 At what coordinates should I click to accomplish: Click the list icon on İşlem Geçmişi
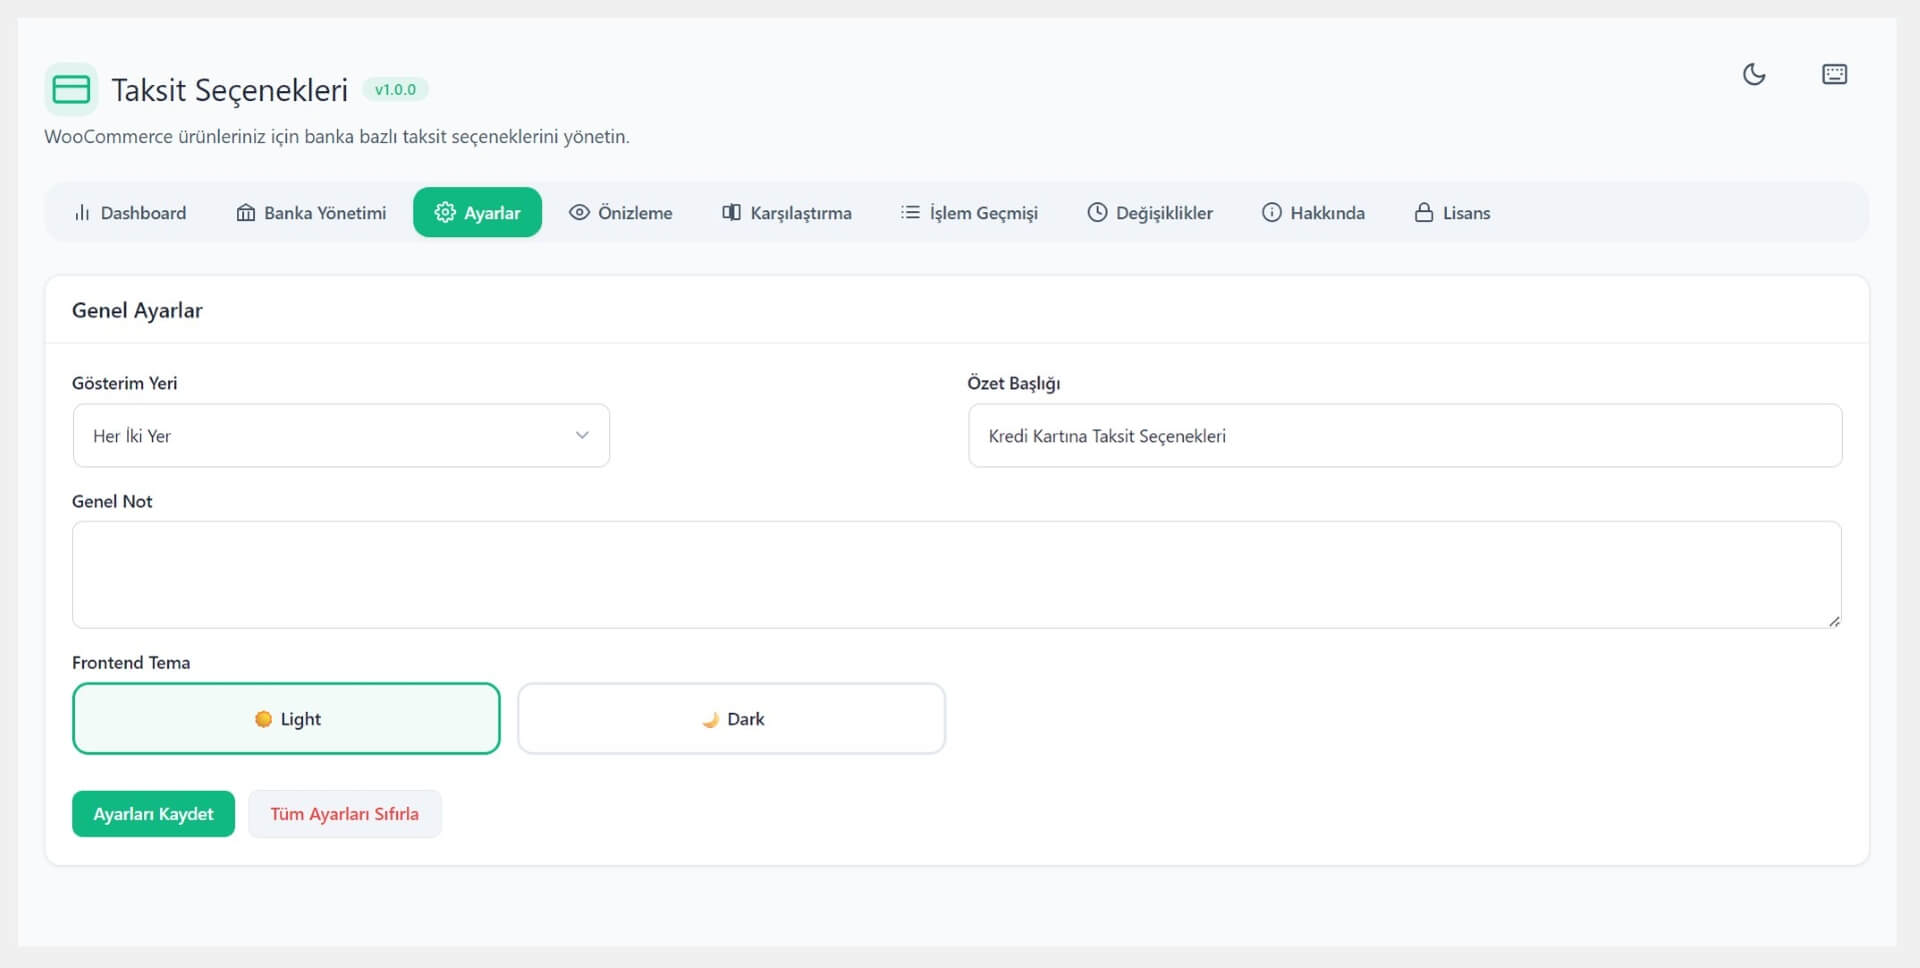(x=910, y=212)
